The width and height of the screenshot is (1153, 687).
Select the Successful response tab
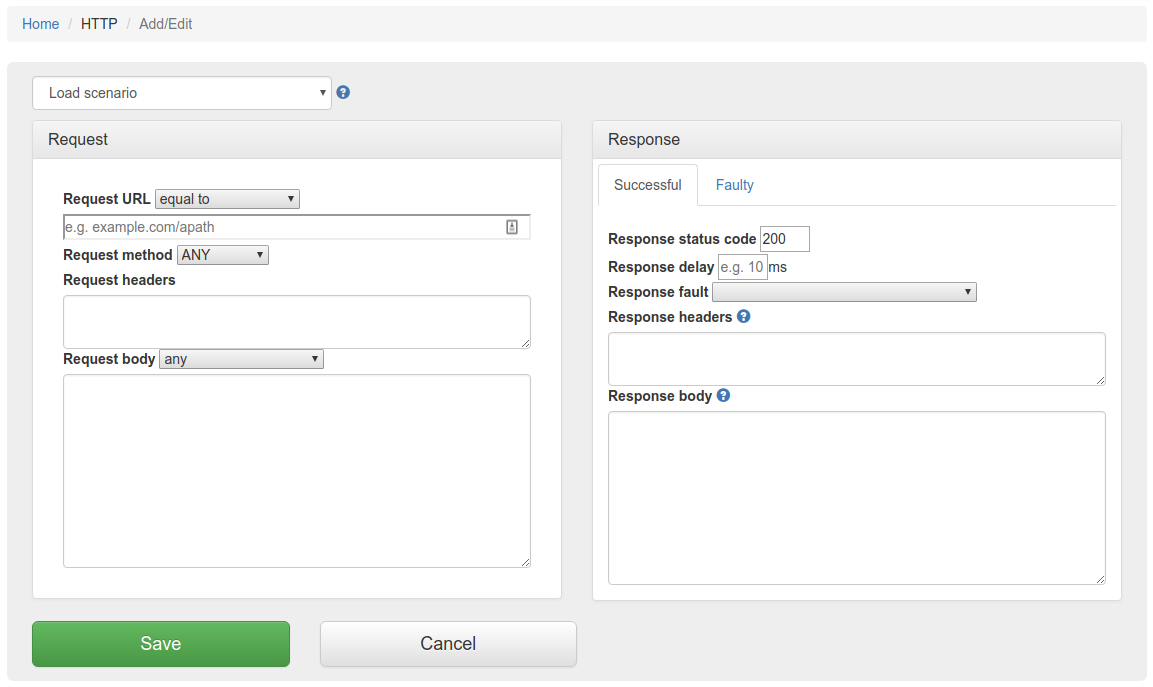tap(647, 185)
